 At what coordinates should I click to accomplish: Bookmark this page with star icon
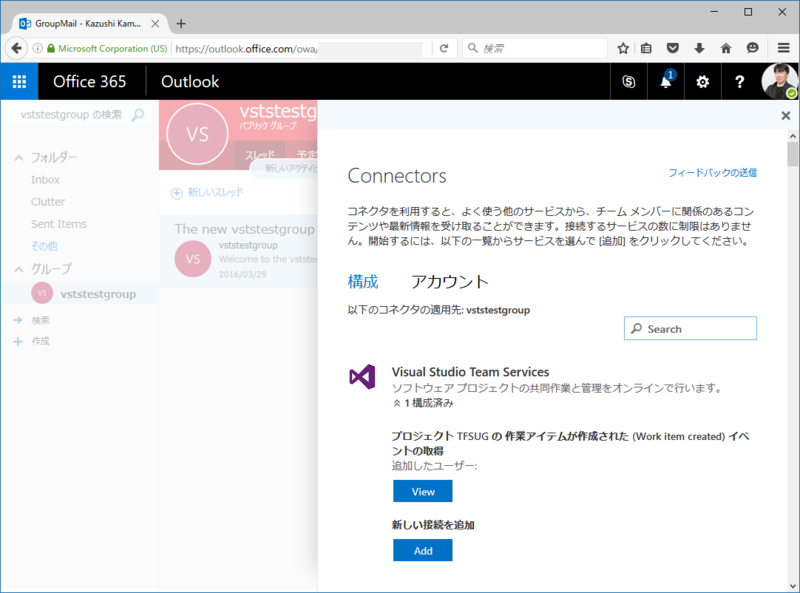point(623,48)
